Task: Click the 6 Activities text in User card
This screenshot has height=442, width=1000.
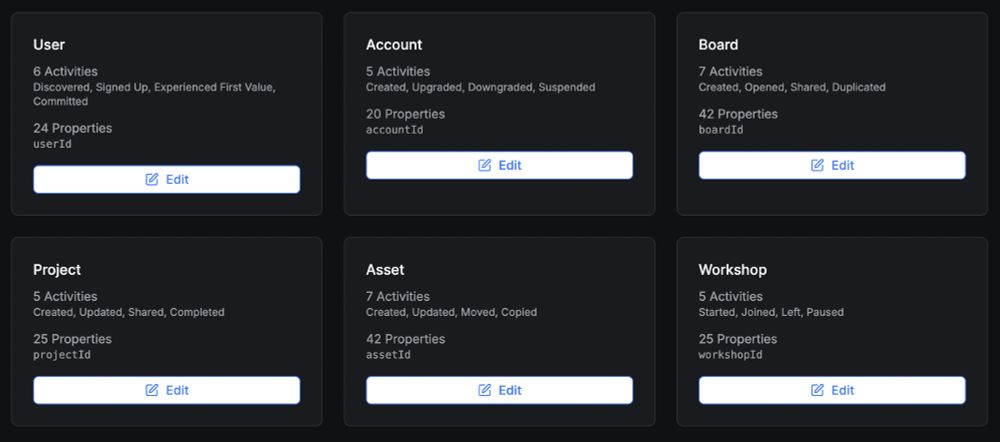Action: [x=65, y=71]
